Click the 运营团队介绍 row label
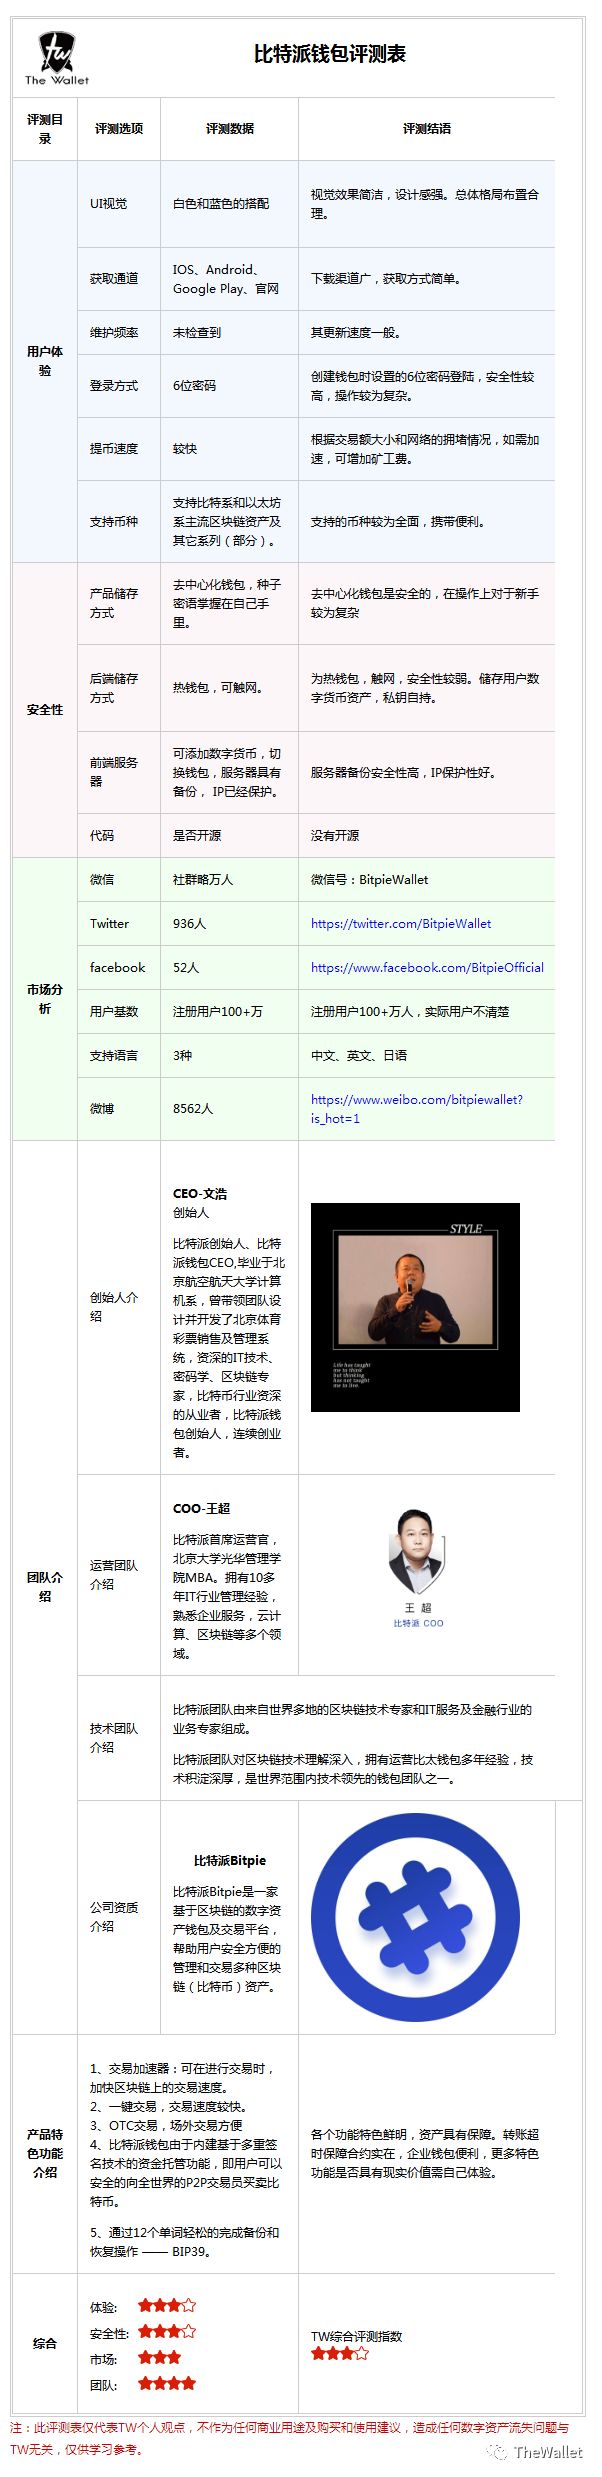602x2477 pixels. (x=114, y=1574)
